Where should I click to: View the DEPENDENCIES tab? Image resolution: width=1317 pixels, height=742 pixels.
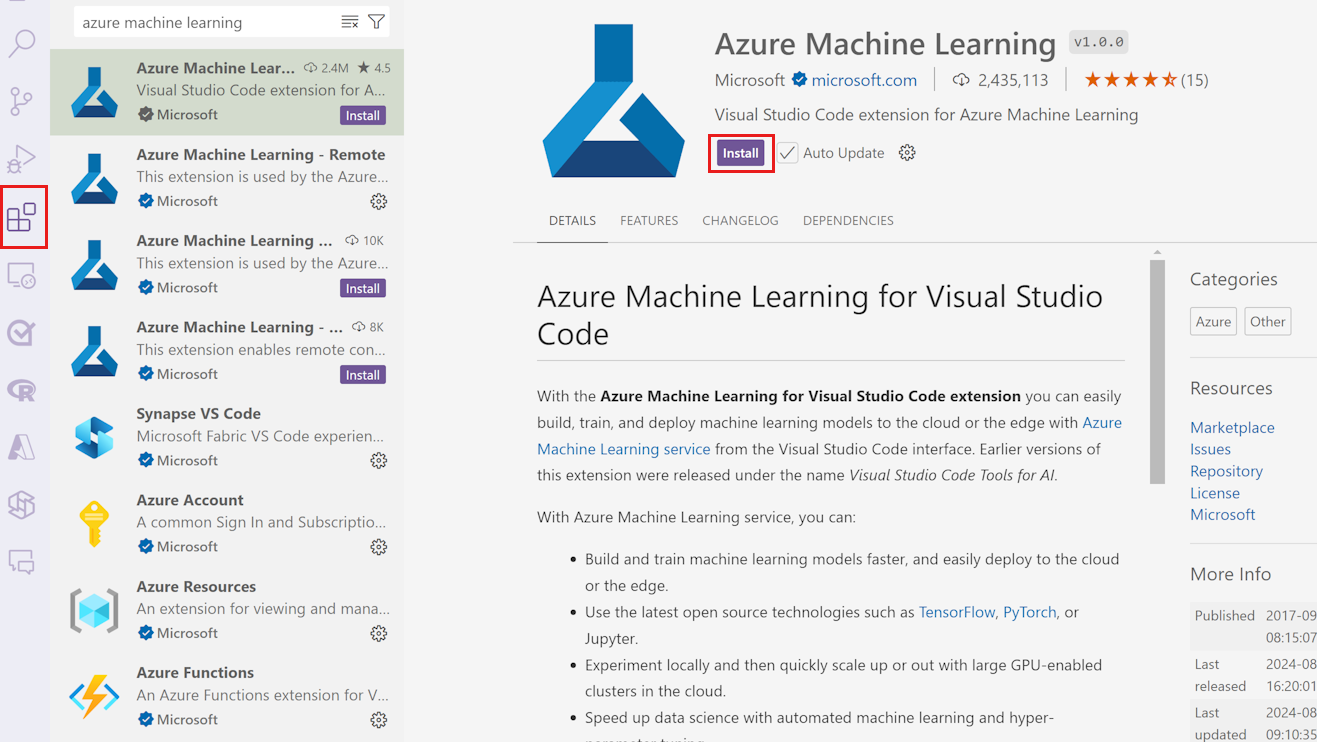tap(848, 220)
